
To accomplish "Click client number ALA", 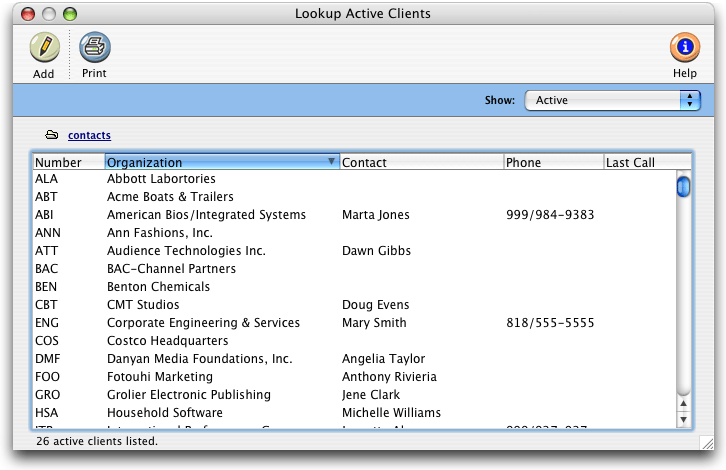I will pos(46,179).
